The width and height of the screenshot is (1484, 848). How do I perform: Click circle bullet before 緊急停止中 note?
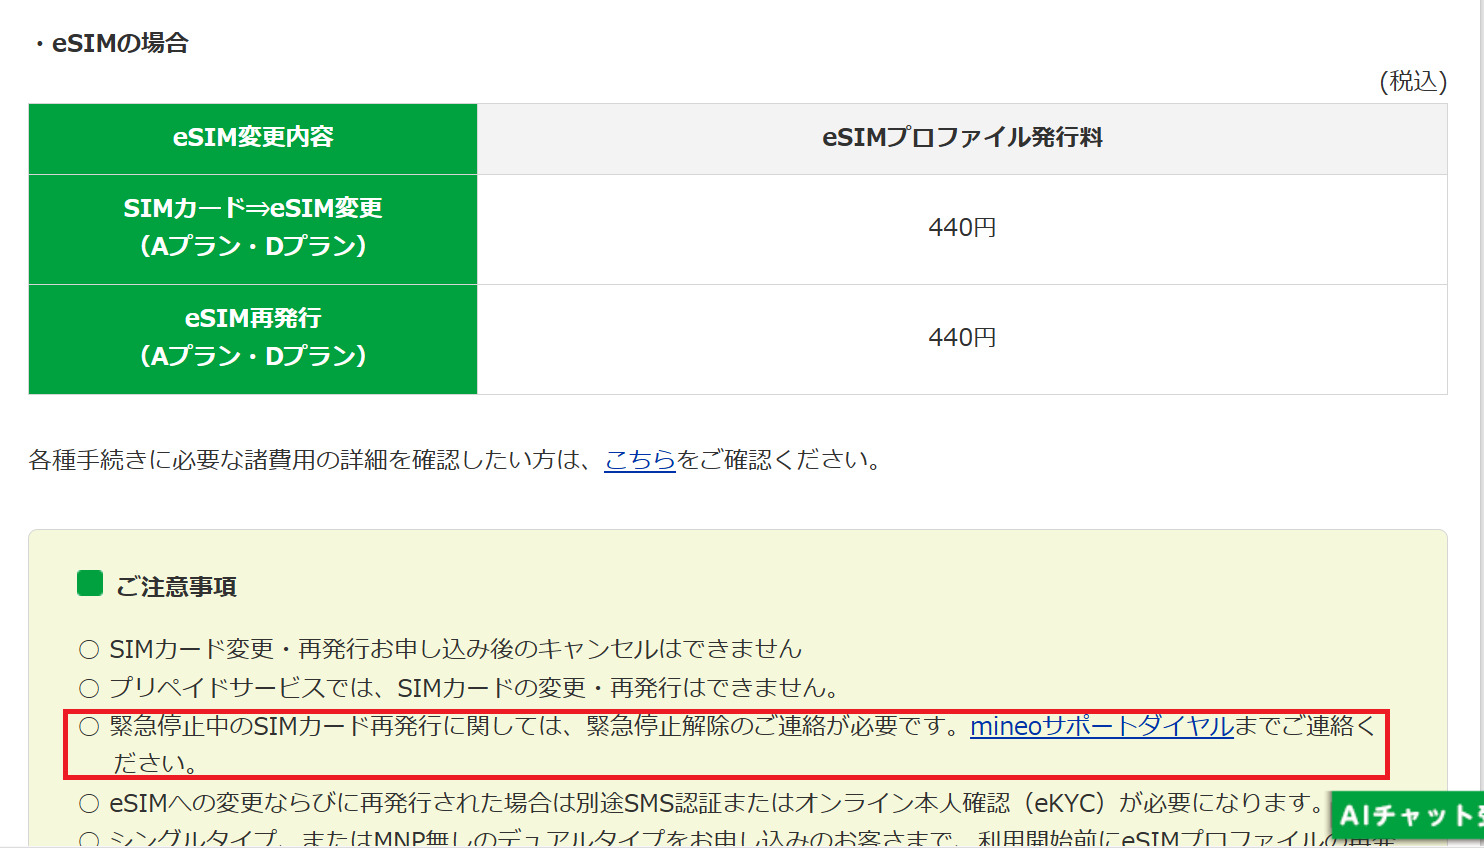(89, 727)
